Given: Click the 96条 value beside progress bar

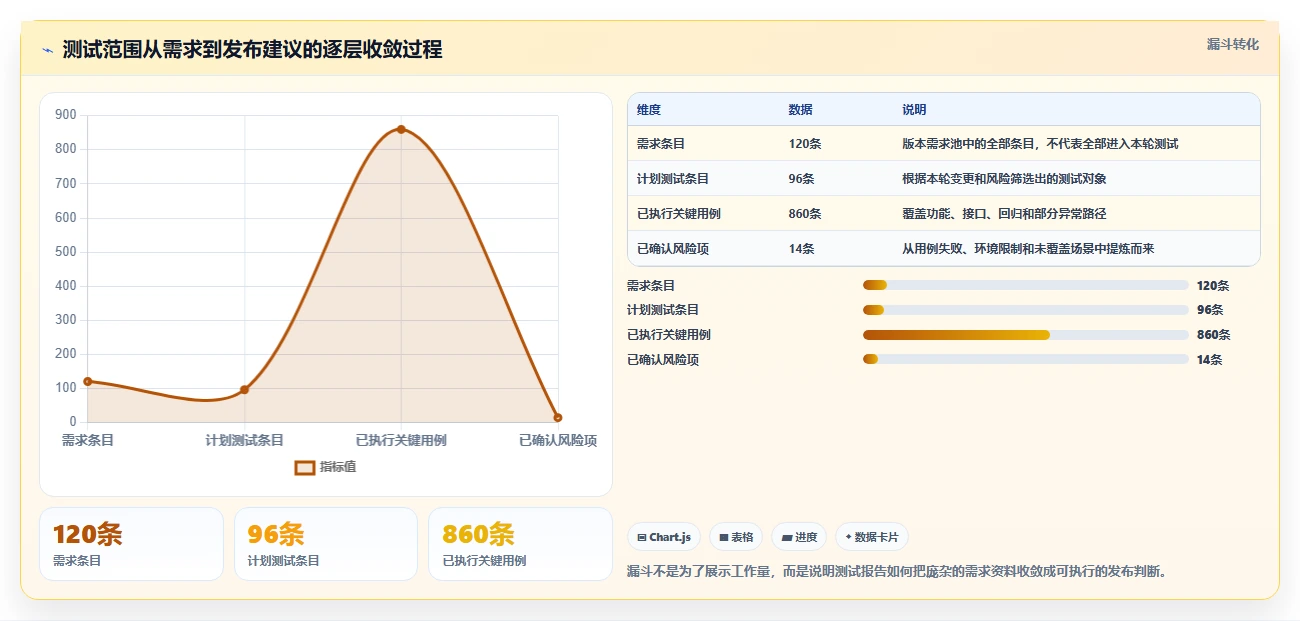Looking at the screenshot, I should [x=1209, y=310].
